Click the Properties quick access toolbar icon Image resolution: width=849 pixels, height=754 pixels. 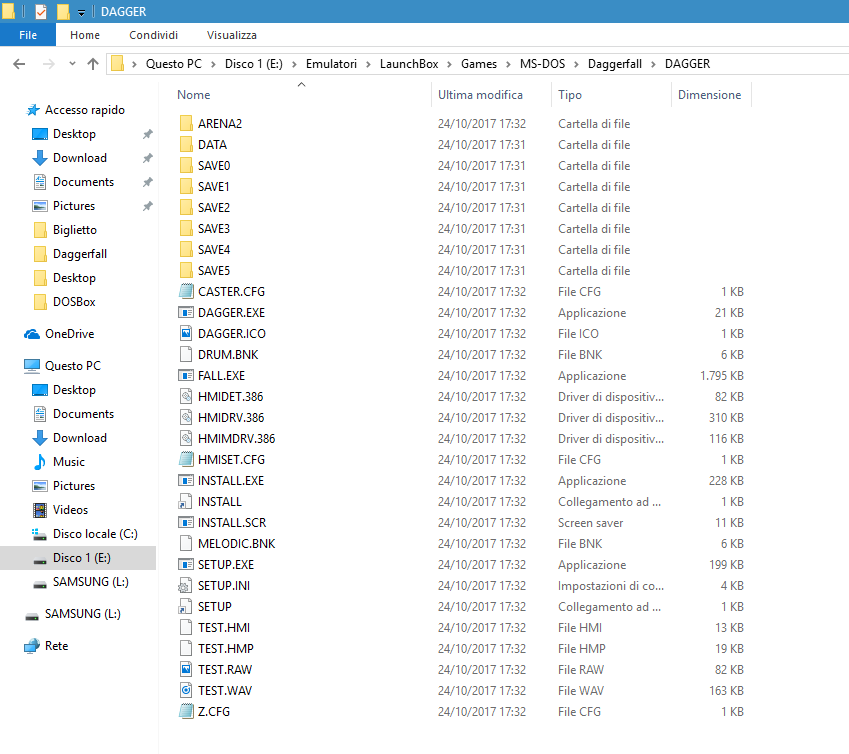tap(41, 11)
